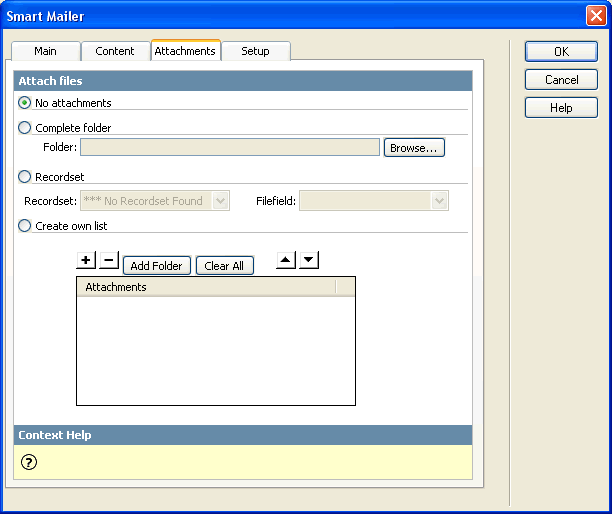Click Browse... to pick a folder
The width and height of the screenshot is (612, 514).
tap(414, 148)
